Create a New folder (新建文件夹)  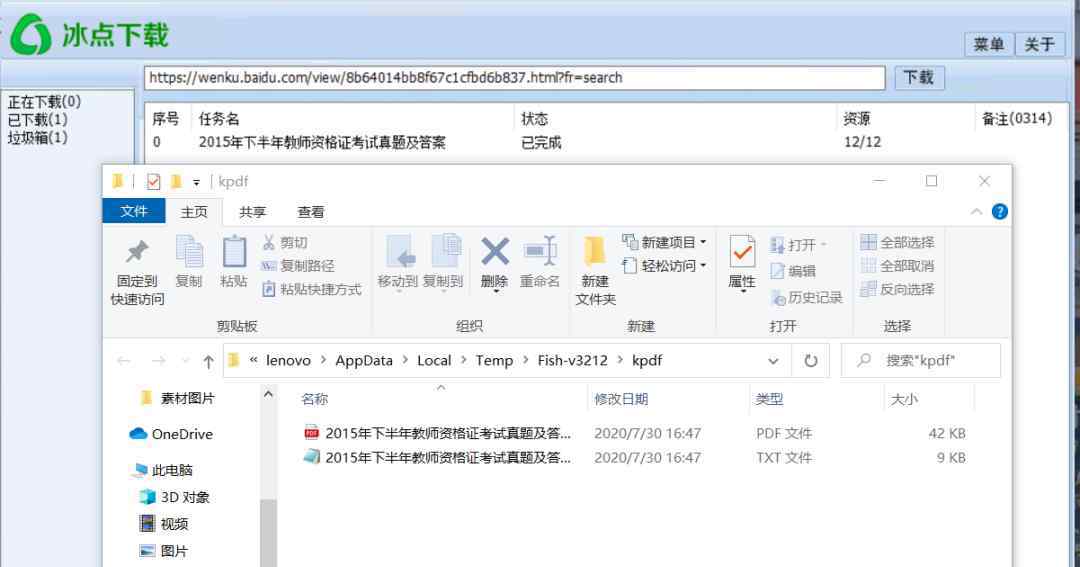click(x=595, y=271)
